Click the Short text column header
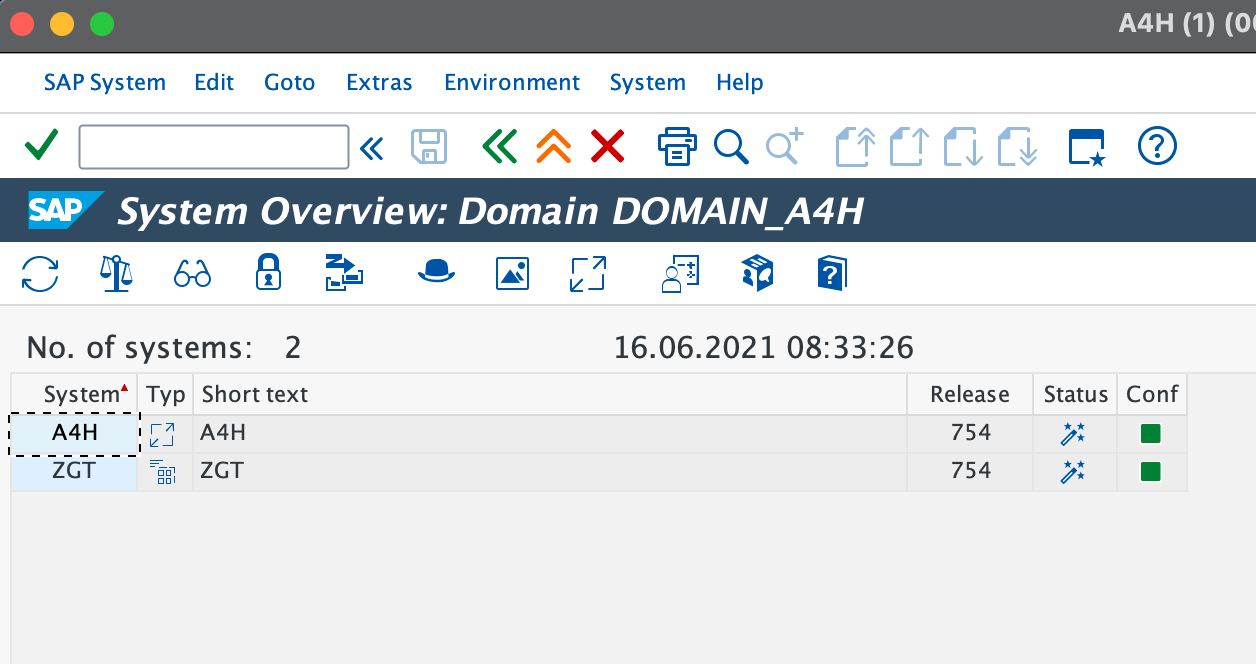 550,394
